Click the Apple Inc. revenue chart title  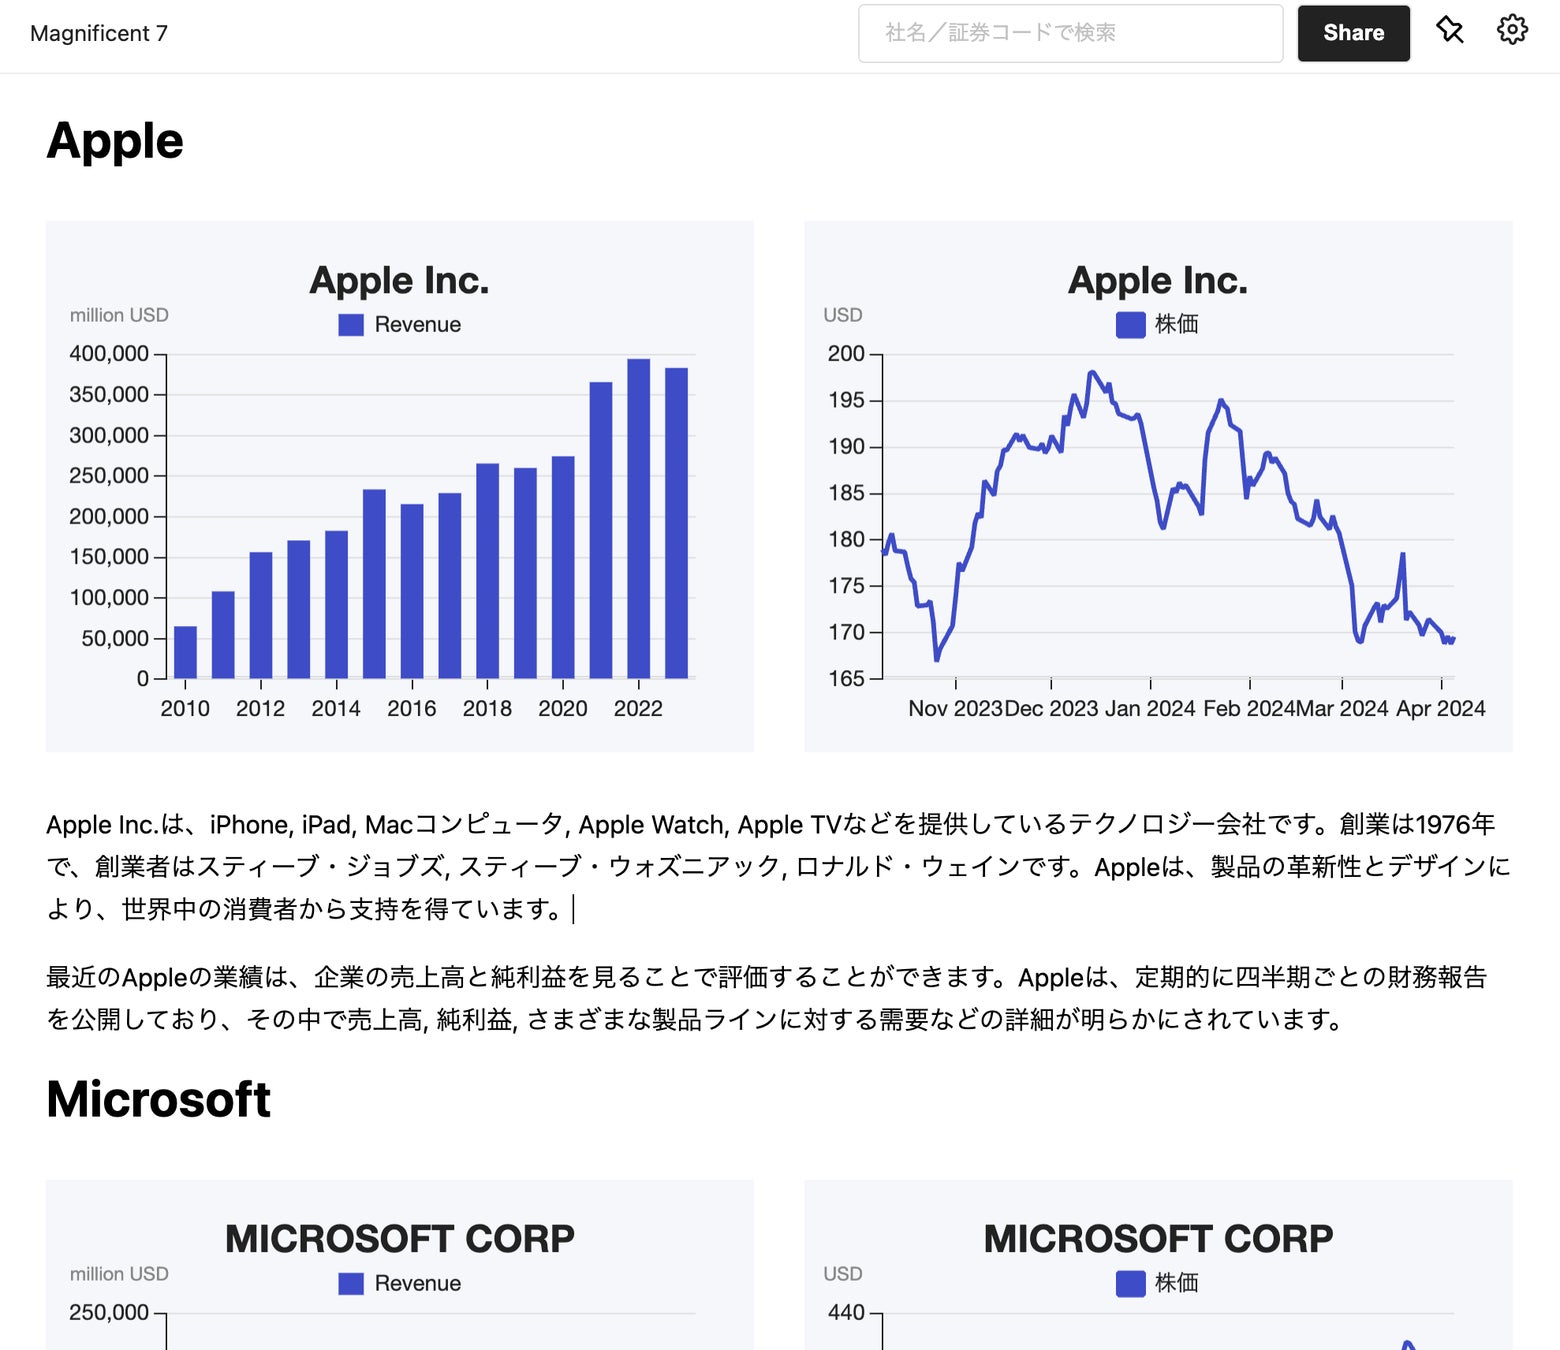399,281
